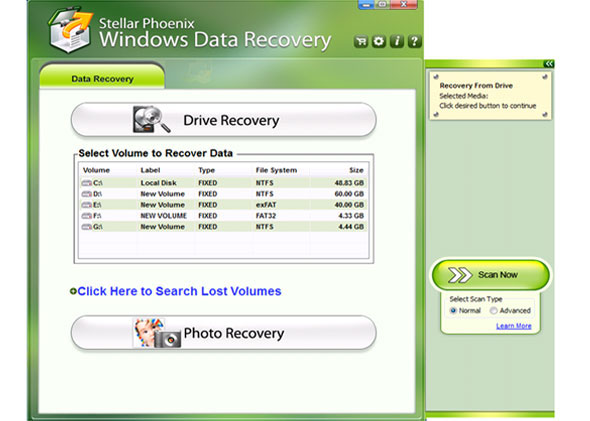Sort by the Volume column header
This screenshot has width=590, height=421.
point(96,170)
